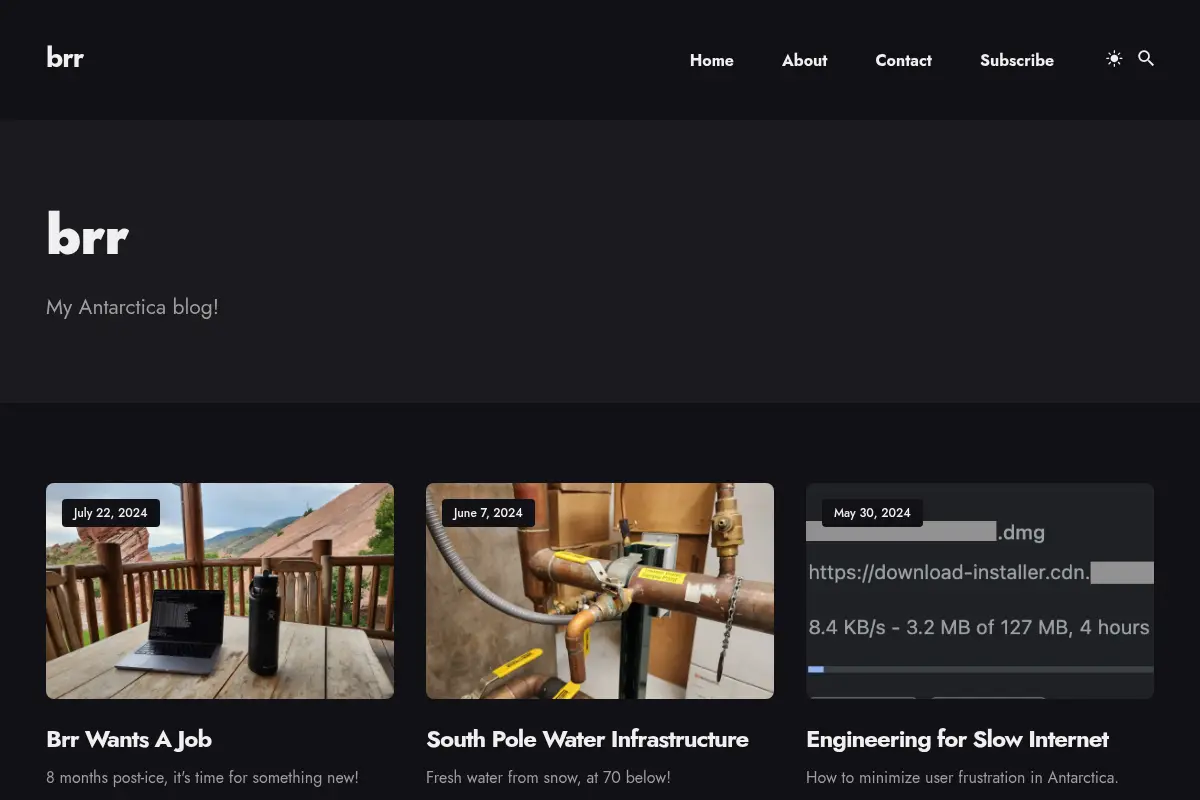The image size is (1200, 800).
Task: Click 'Fresh water from snow' excerpt text
Action: pos(548,777)
